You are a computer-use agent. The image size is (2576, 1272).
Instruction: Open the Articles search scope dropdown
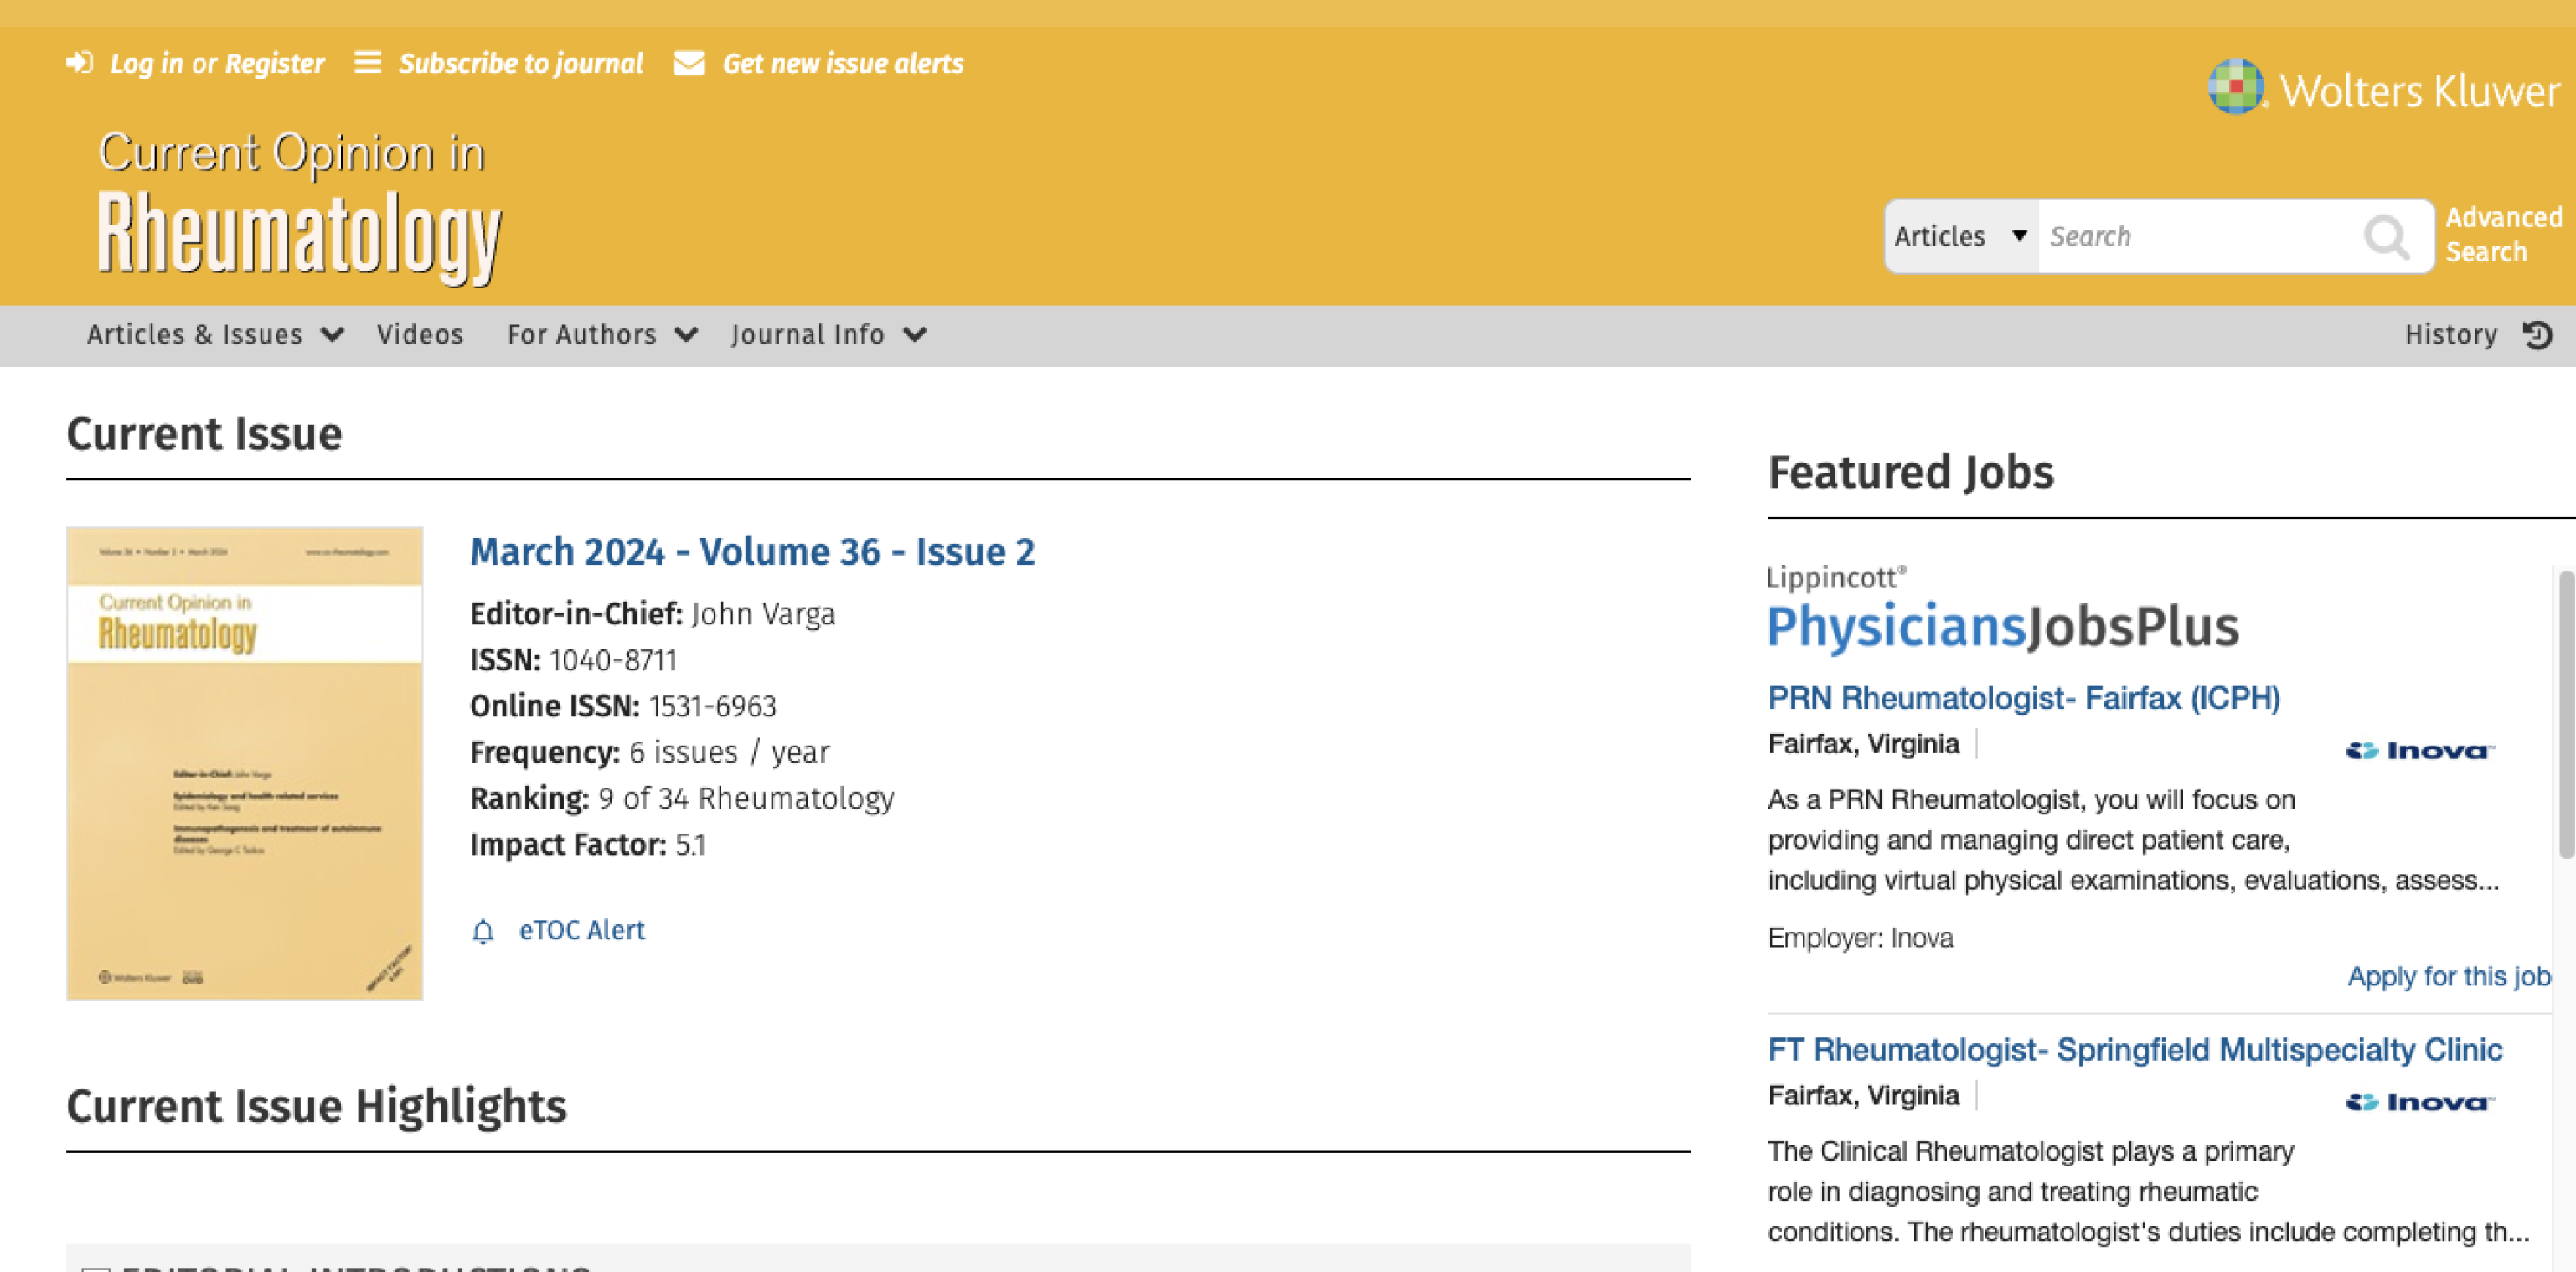(1961, 236)
